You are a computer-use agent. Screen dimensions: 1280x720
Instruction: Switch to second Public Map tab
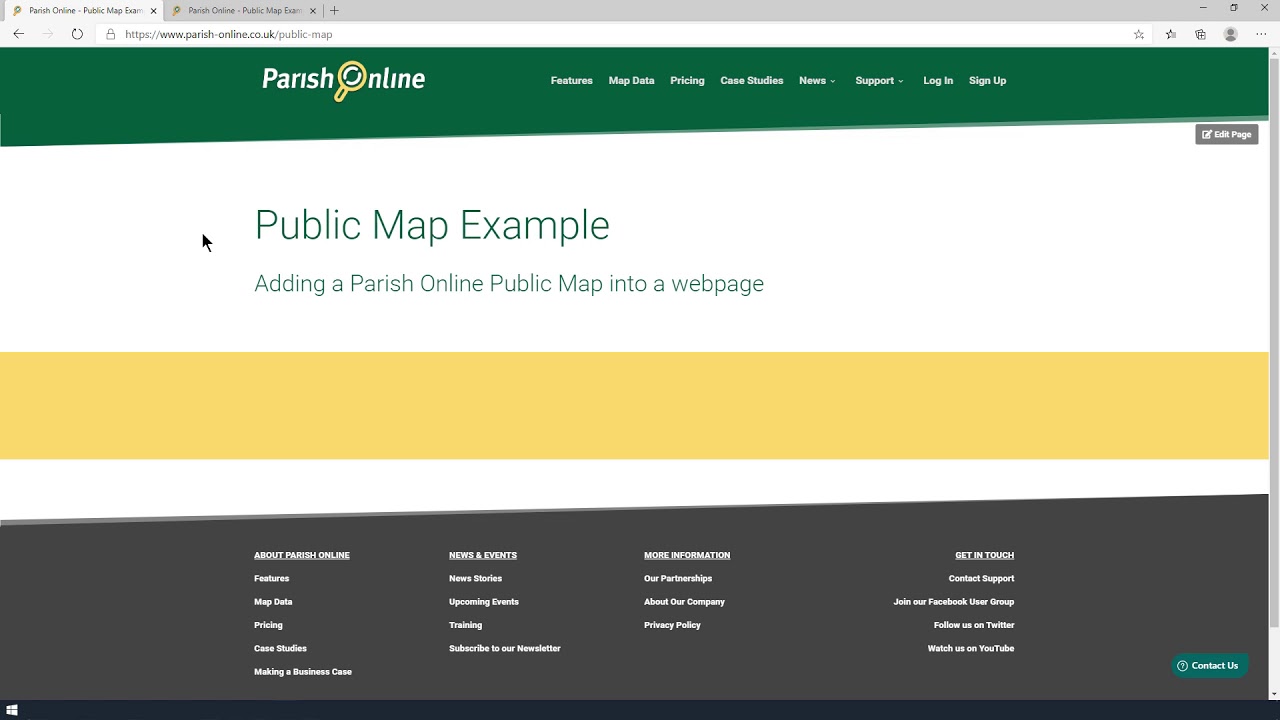(243, 11)
